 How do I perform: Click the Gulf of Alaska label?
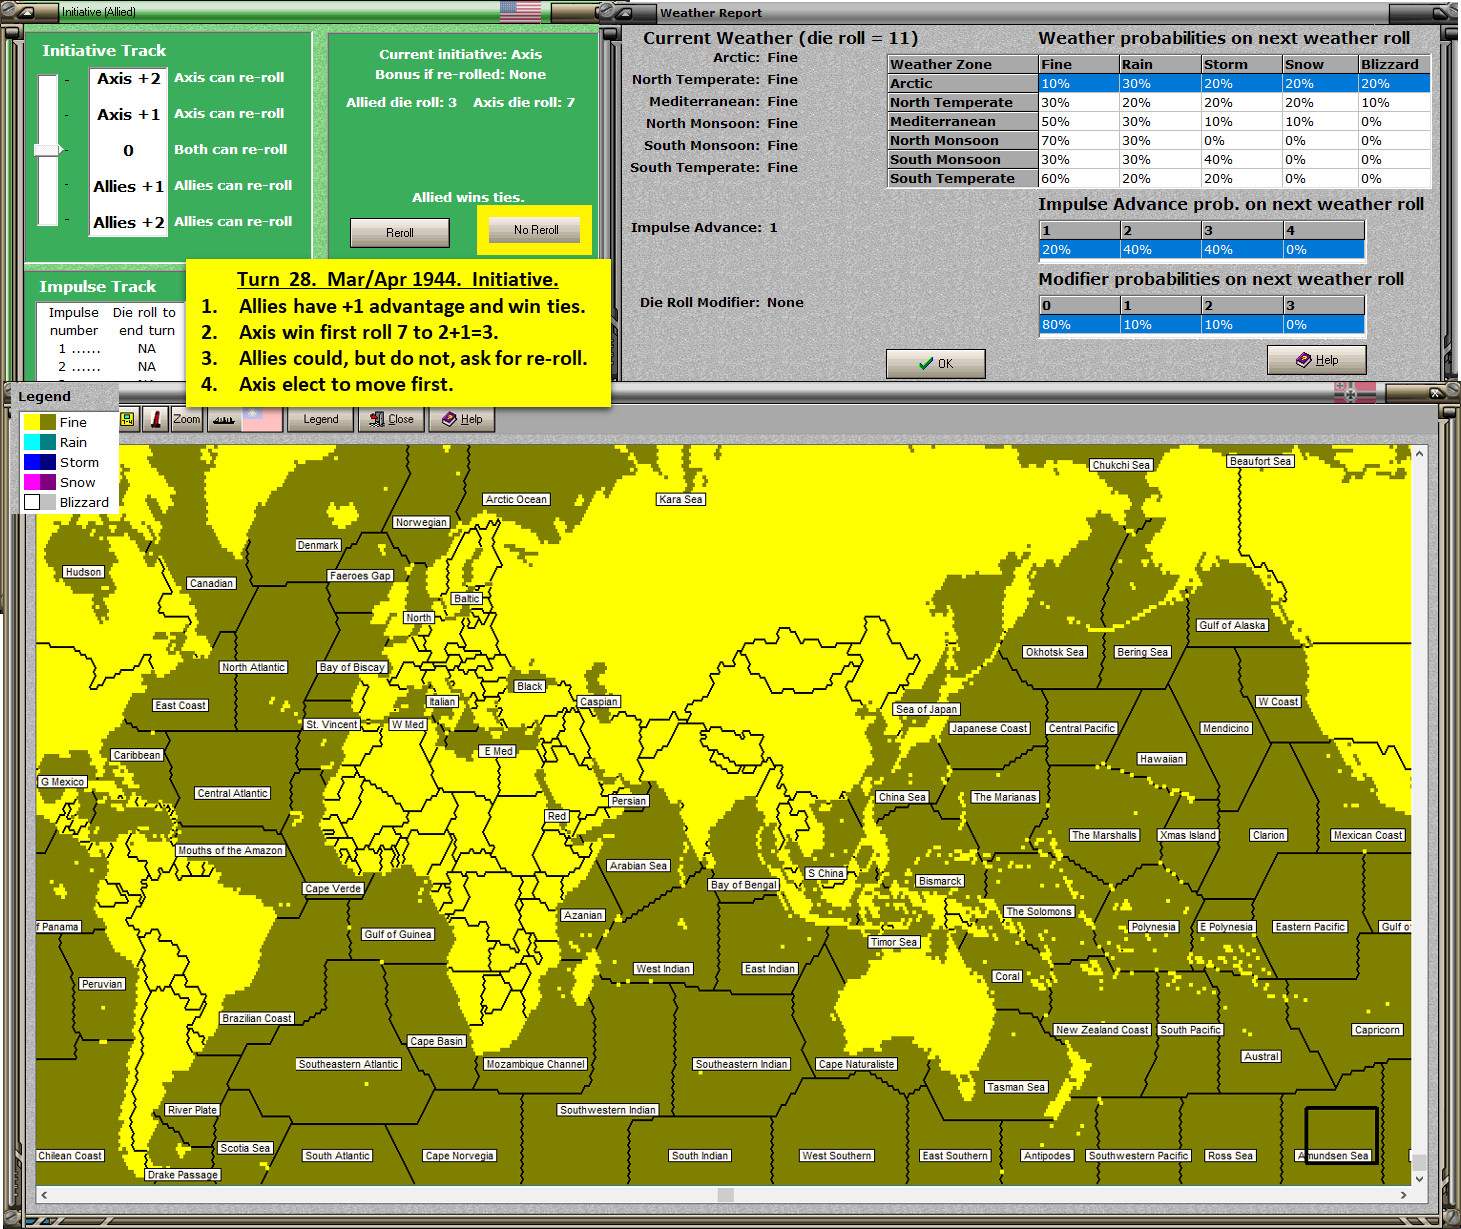click(x=1232, y=625)
